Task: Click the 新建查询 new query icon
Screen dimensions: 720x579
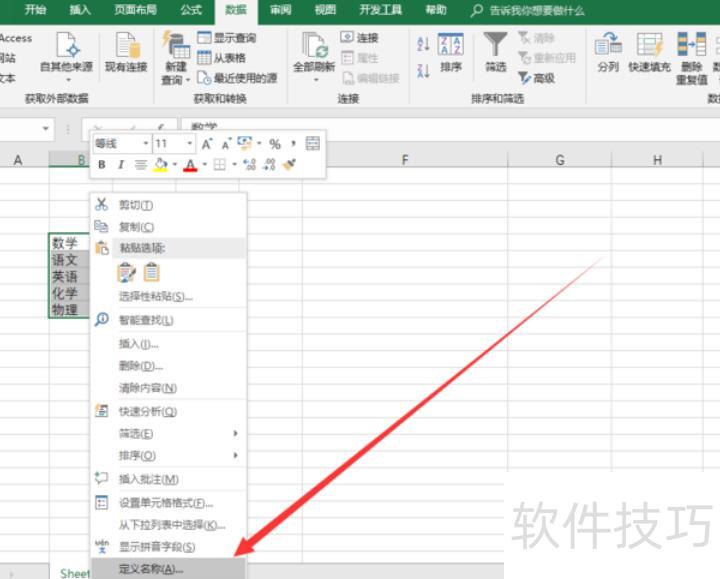Action: click(x=175, y=45)
